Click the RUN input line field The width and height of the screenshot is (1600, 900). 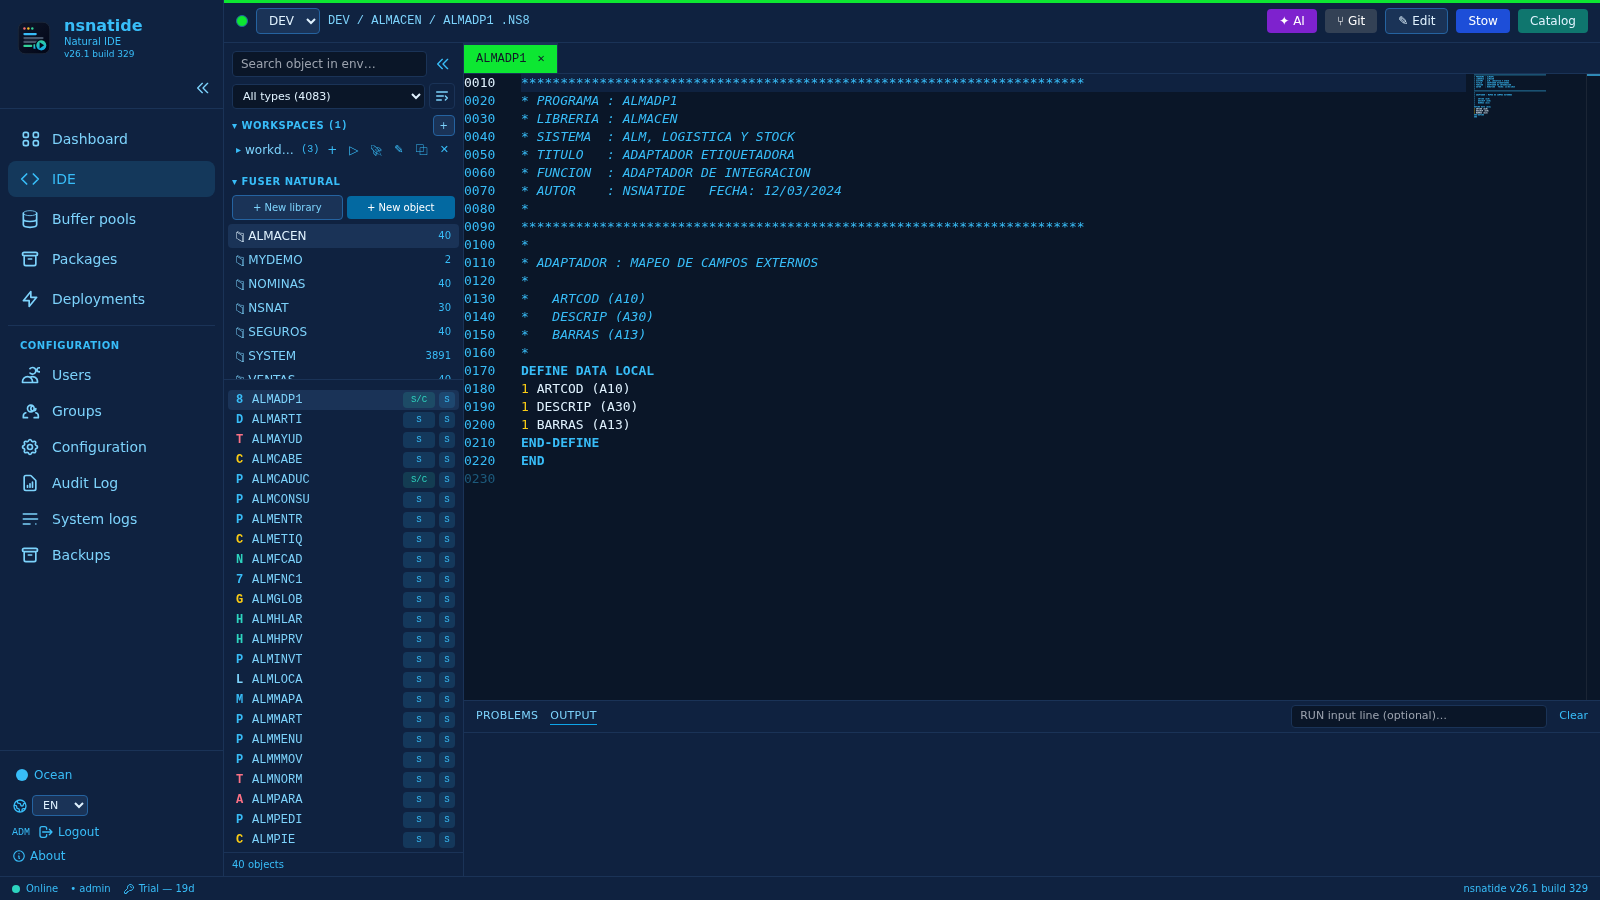pos(1419,716)
